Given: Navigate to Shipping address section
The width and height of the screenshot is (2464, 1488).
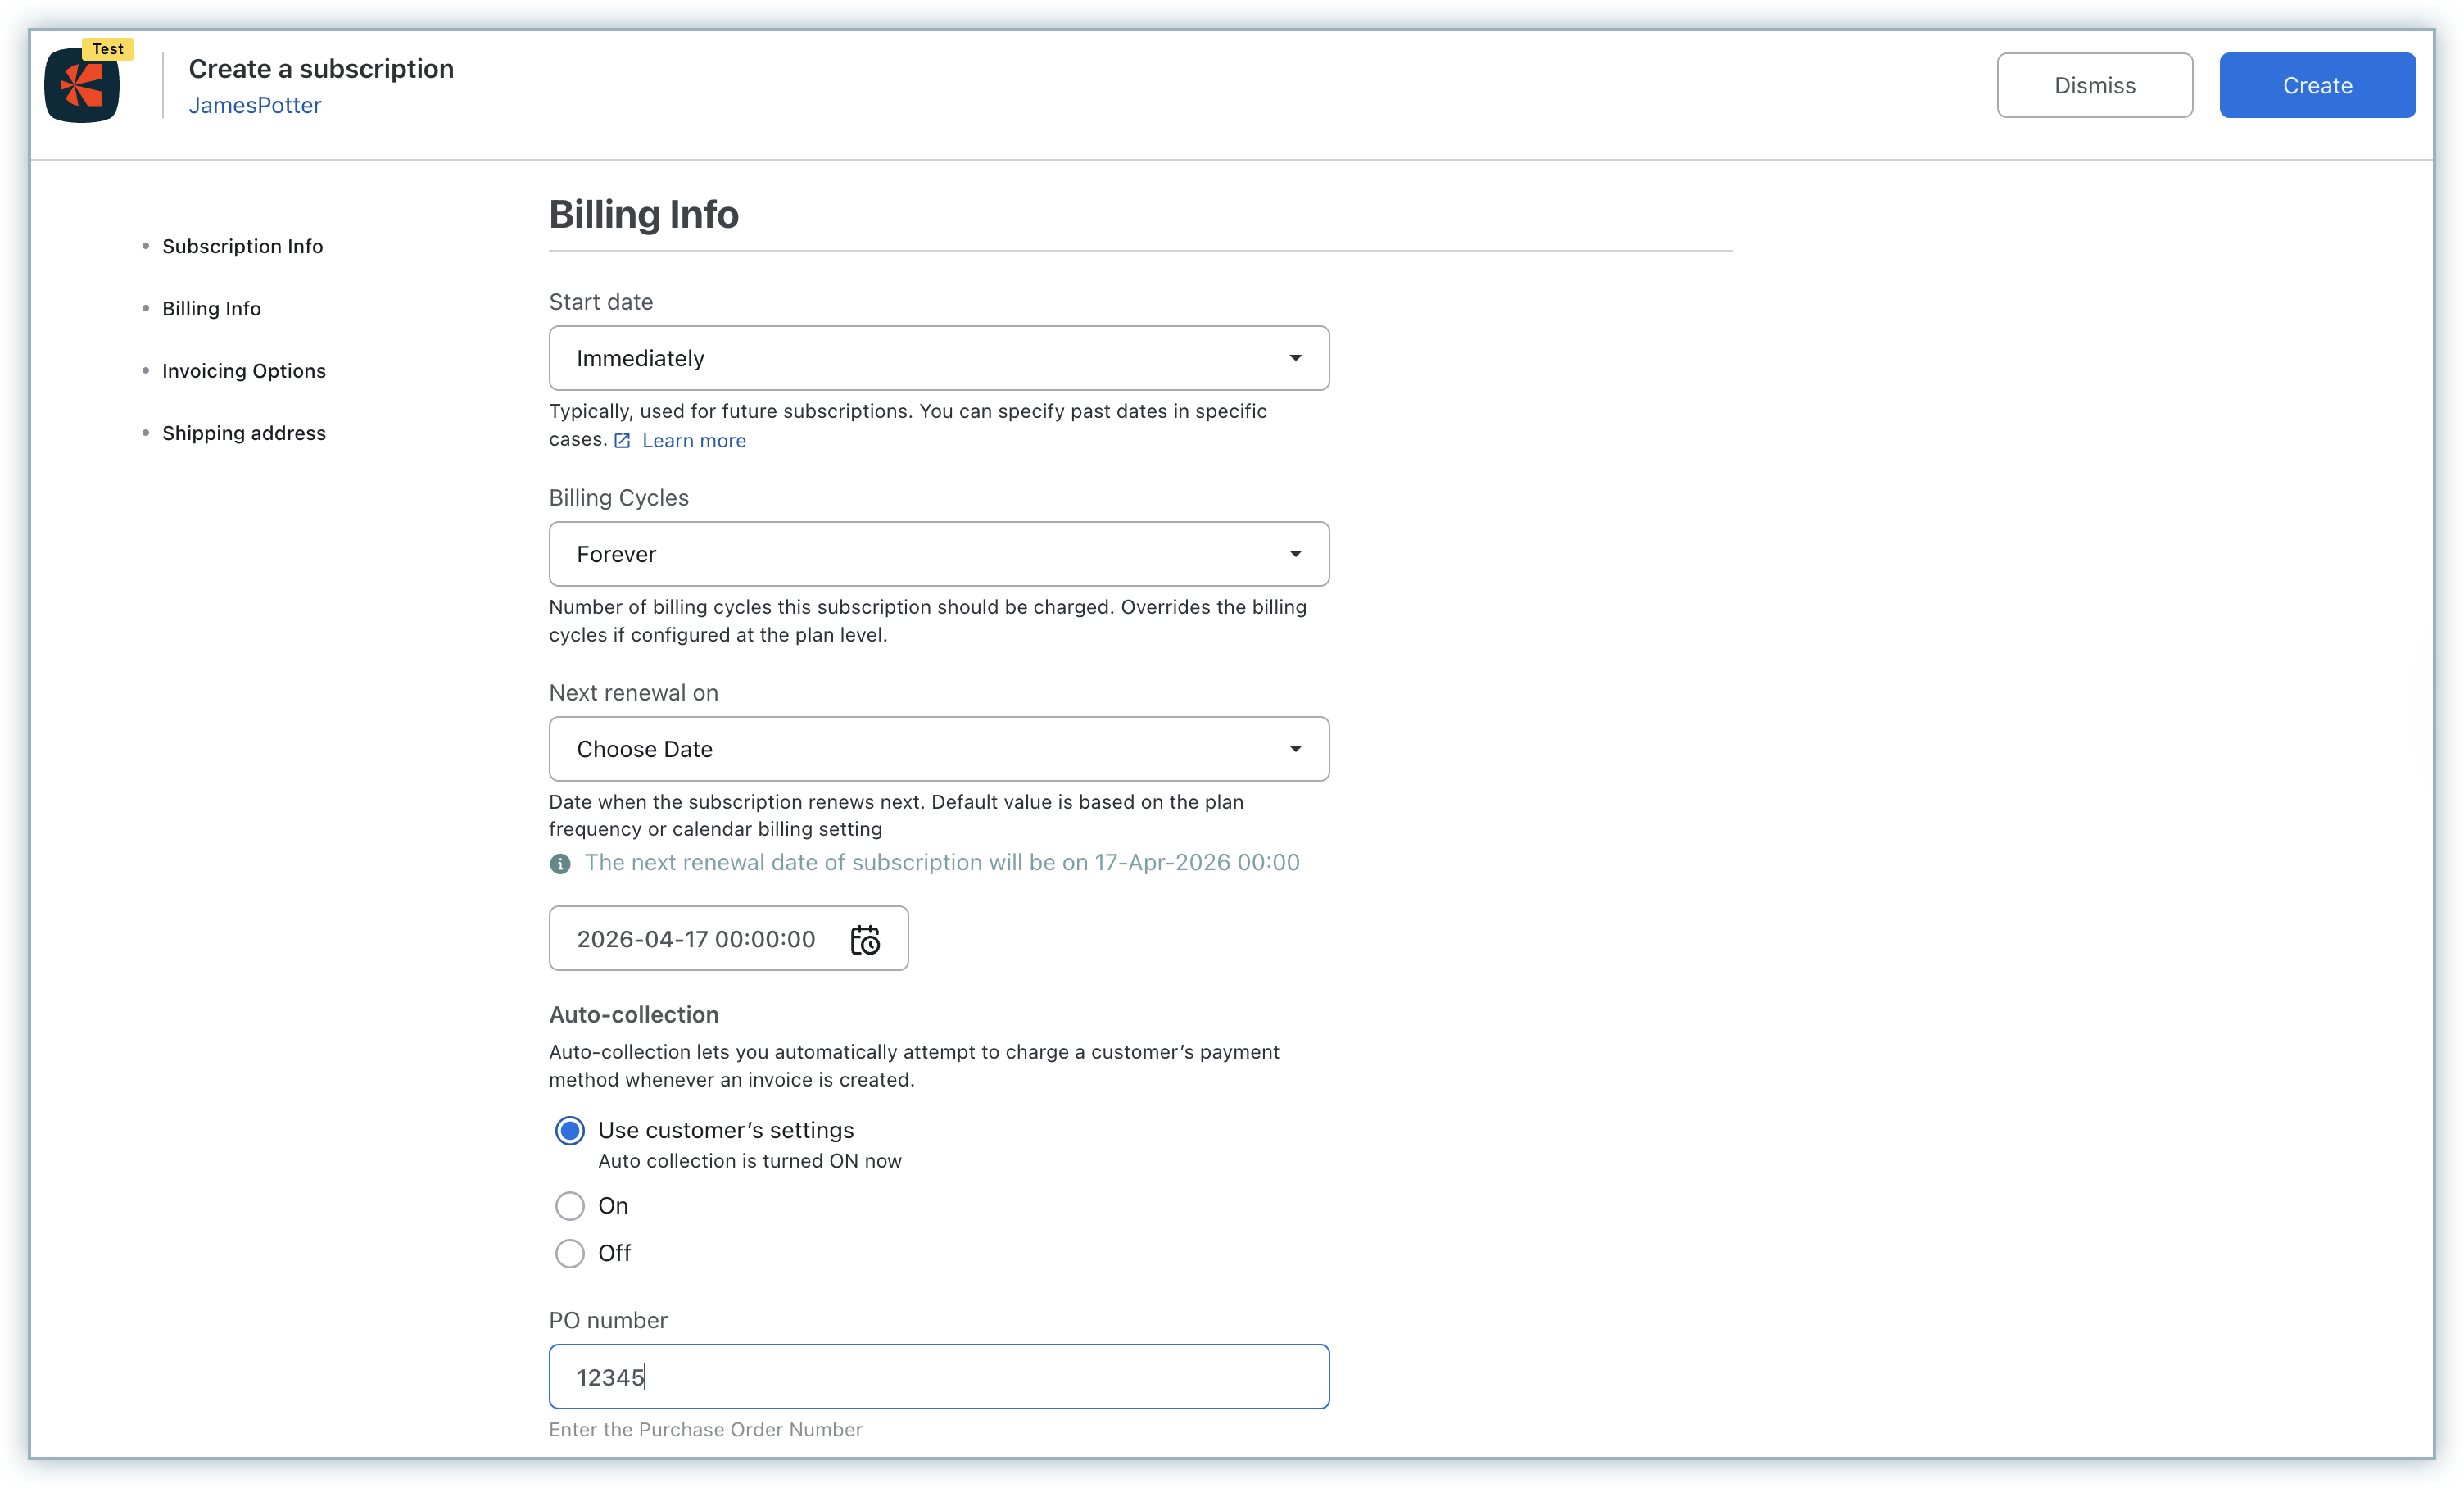Looking at the screenshot, I should pos(244,433).
